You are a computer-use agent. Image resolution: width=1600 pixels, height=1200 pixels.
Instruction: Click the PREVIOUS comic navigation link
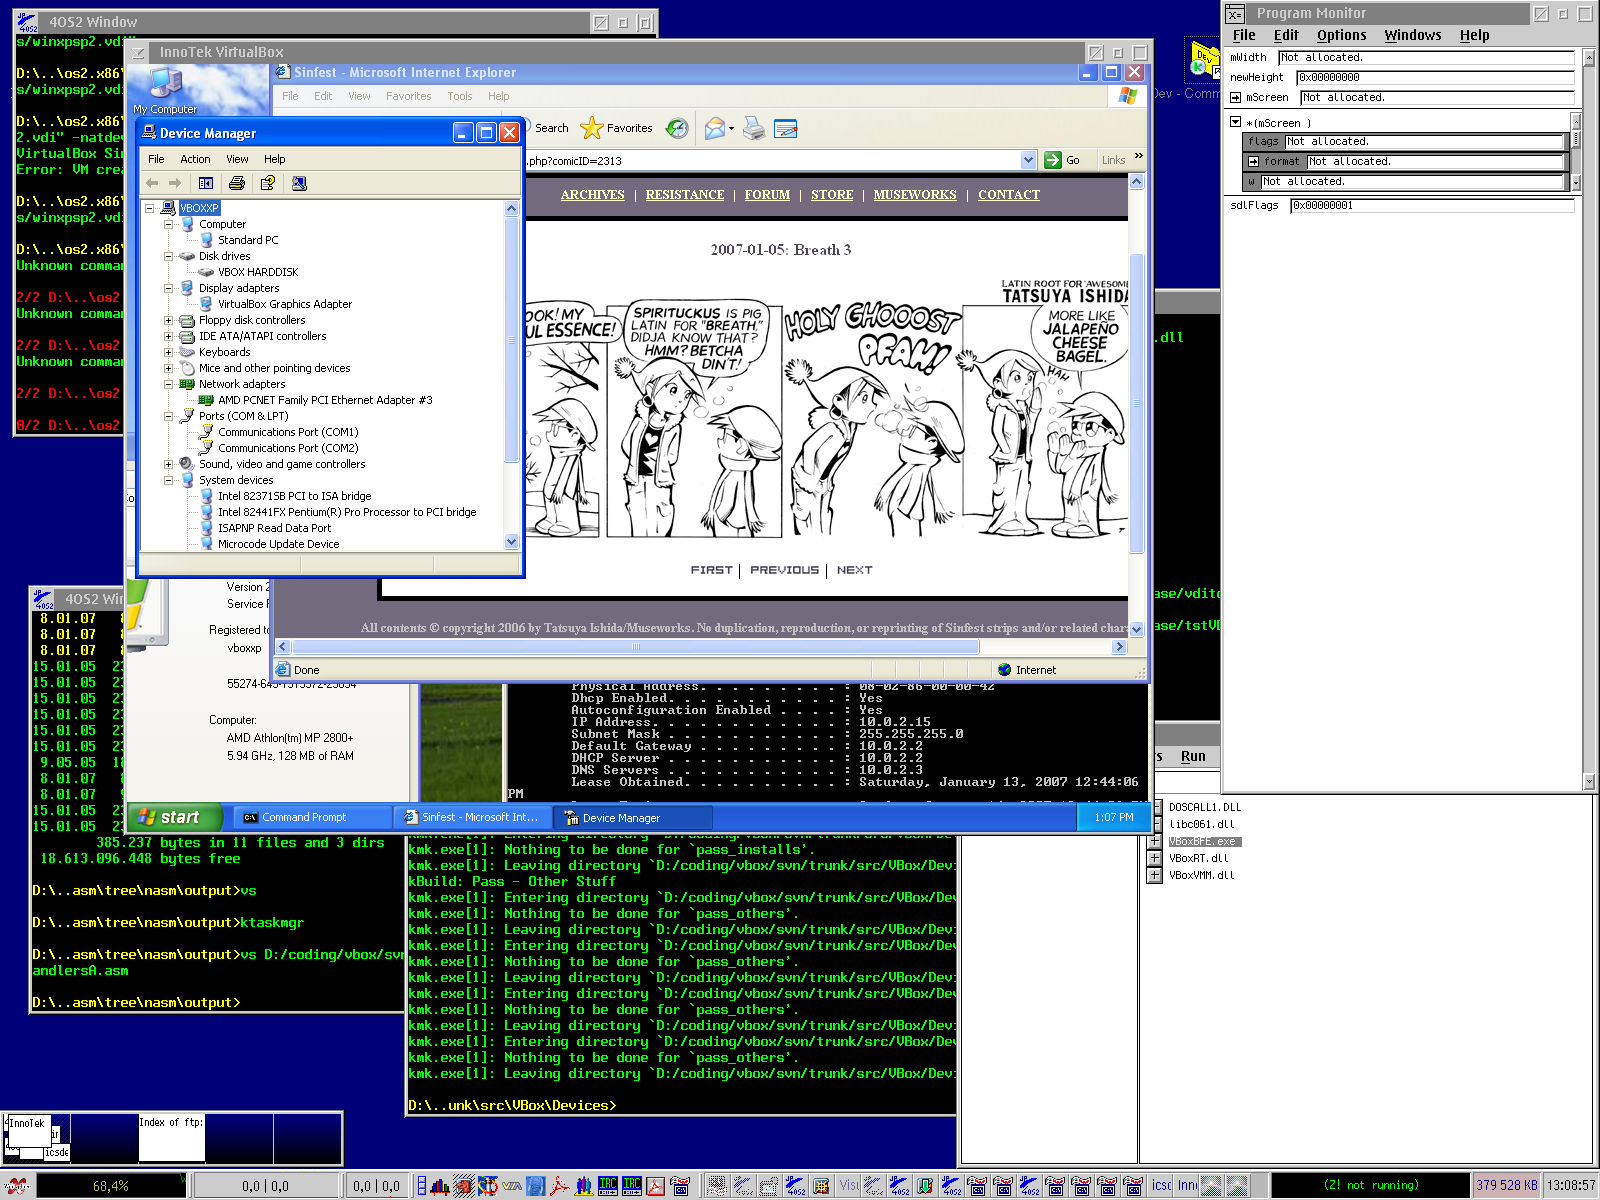coord(784,570)
